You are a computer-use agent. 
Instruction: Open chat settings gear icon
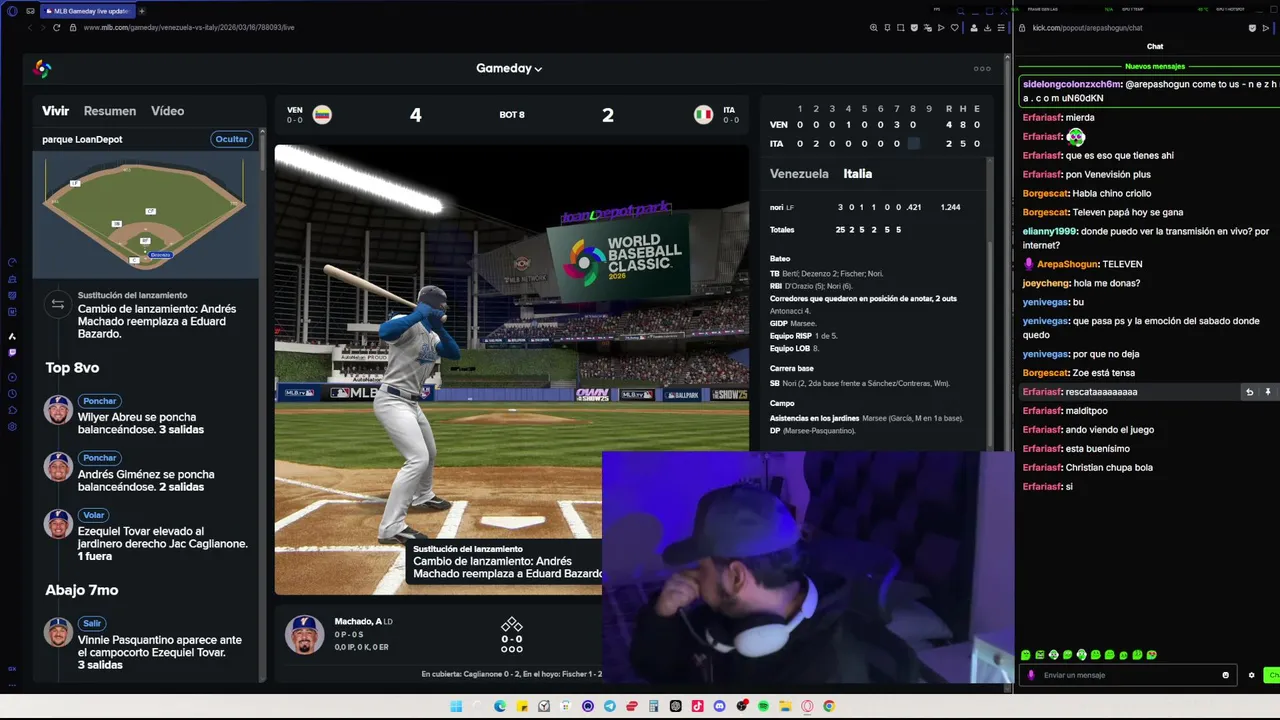(x=1251, y=675)
